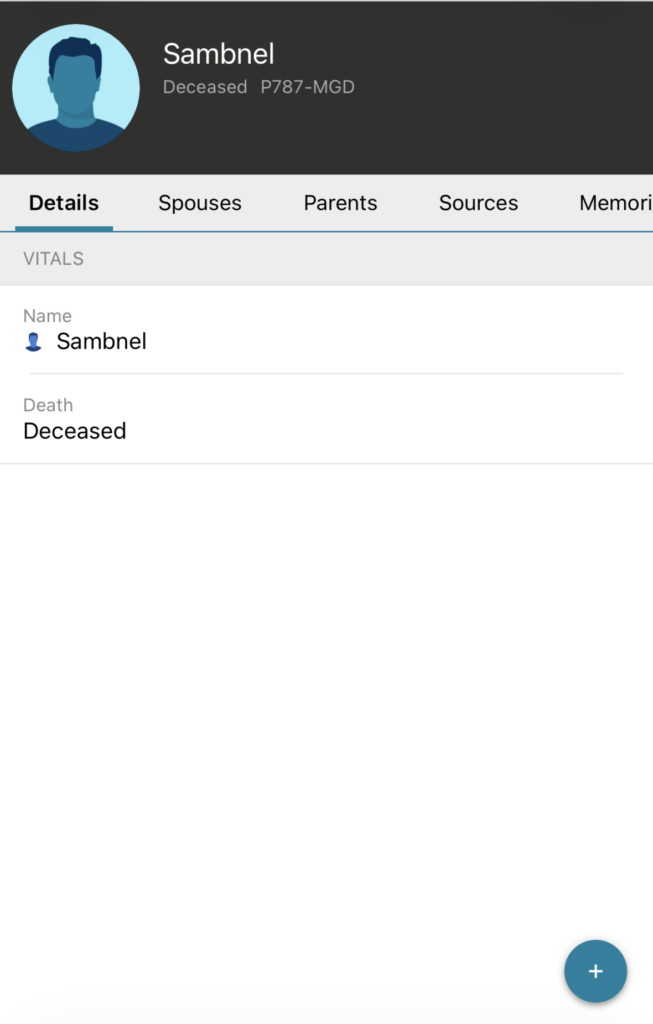Screen dimensions: 653x1024
Task: Open the Parents tab
Action: click(x=340, y=203)
